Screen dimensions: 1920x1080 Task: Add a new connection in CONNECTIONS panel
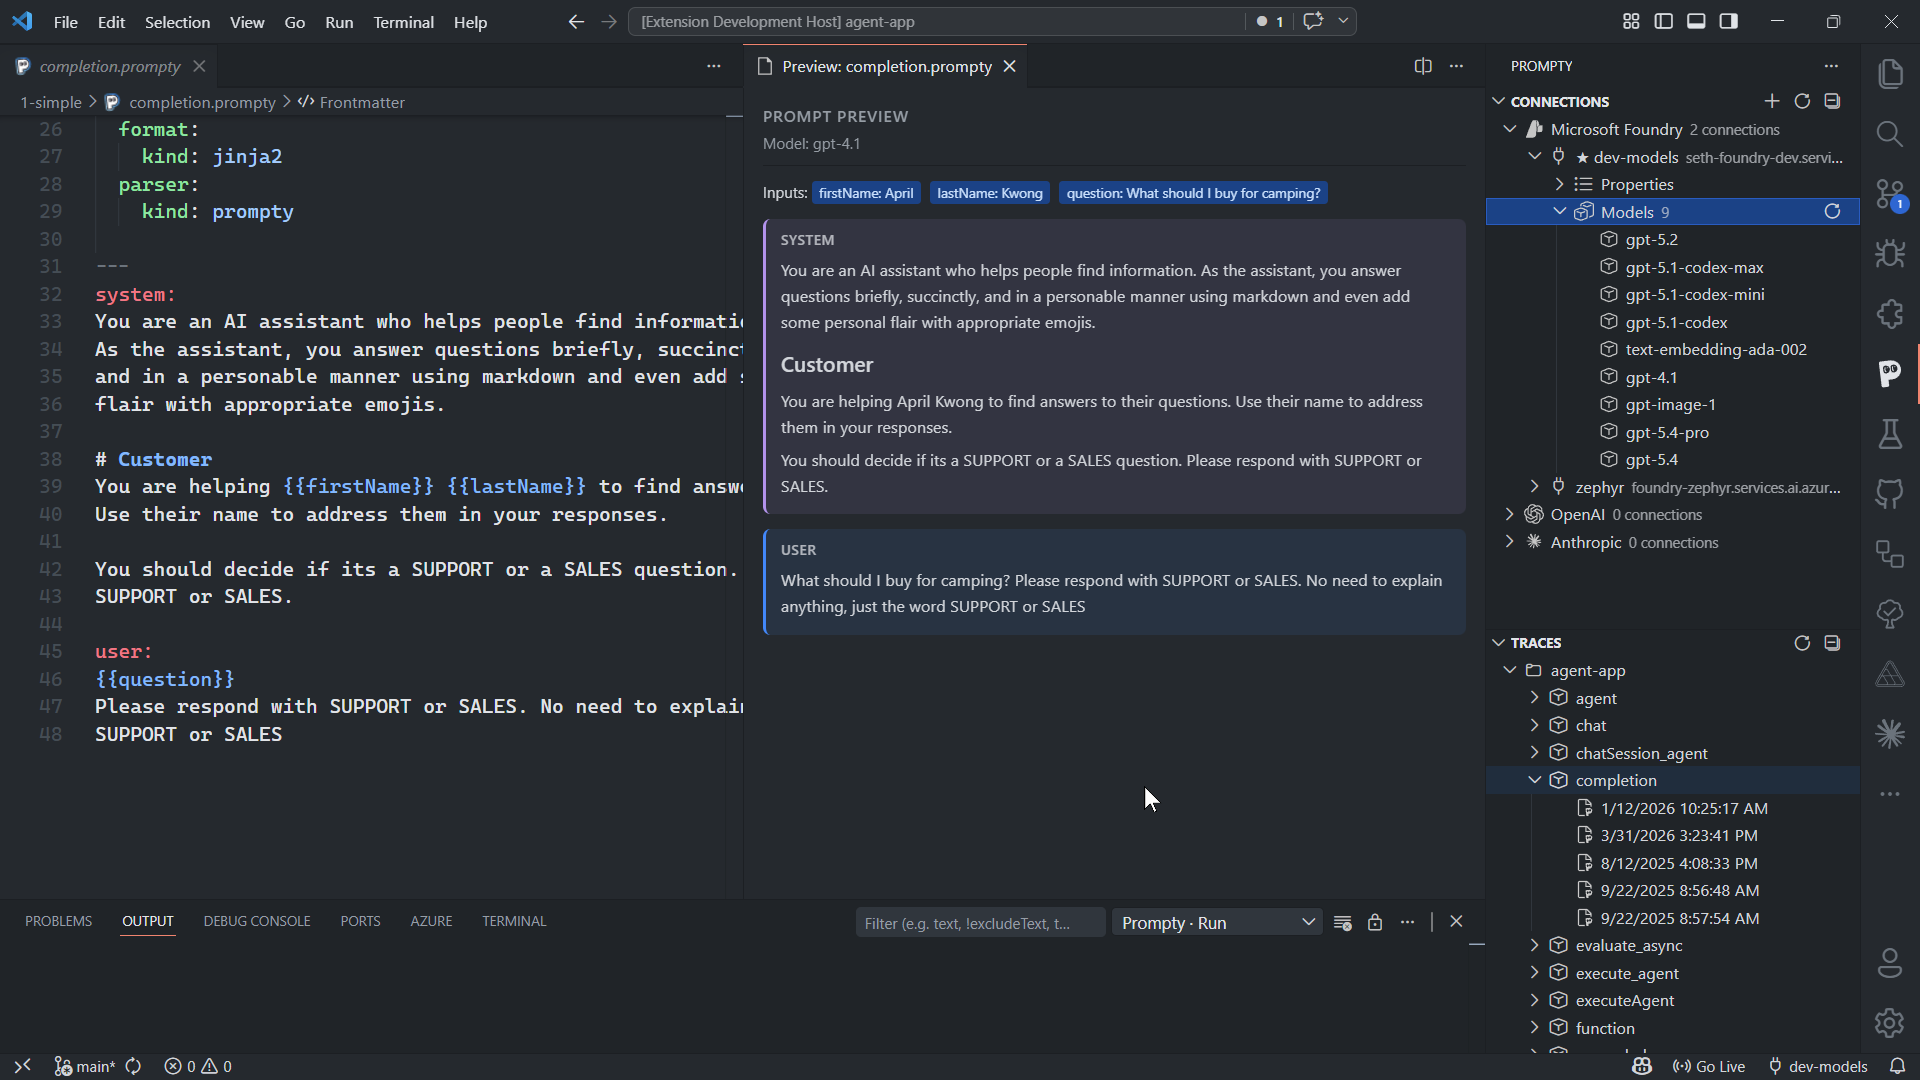[1771, 101]
